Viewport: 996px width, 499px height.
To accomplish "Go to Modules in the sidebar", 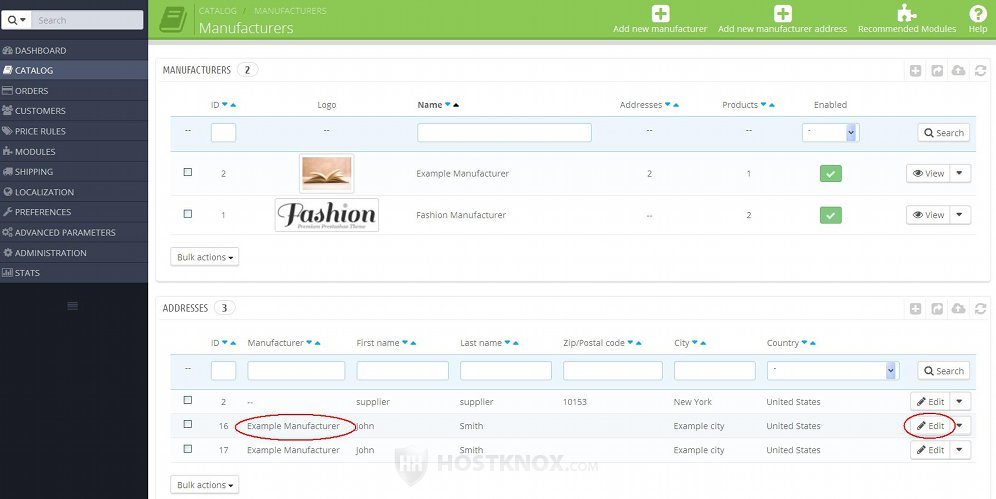I will click(35, 152).
